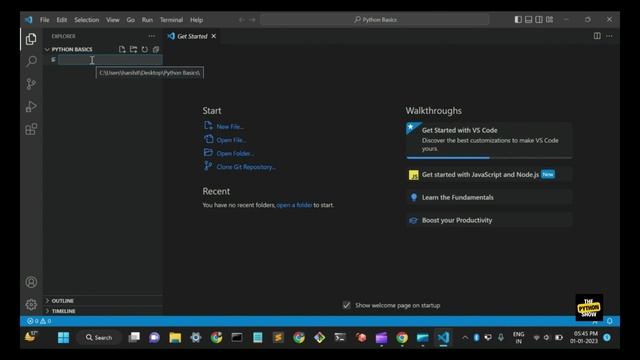Open the Run and Debug view
This screenshot has width=640, height=360.
click(x=31, y=107)
